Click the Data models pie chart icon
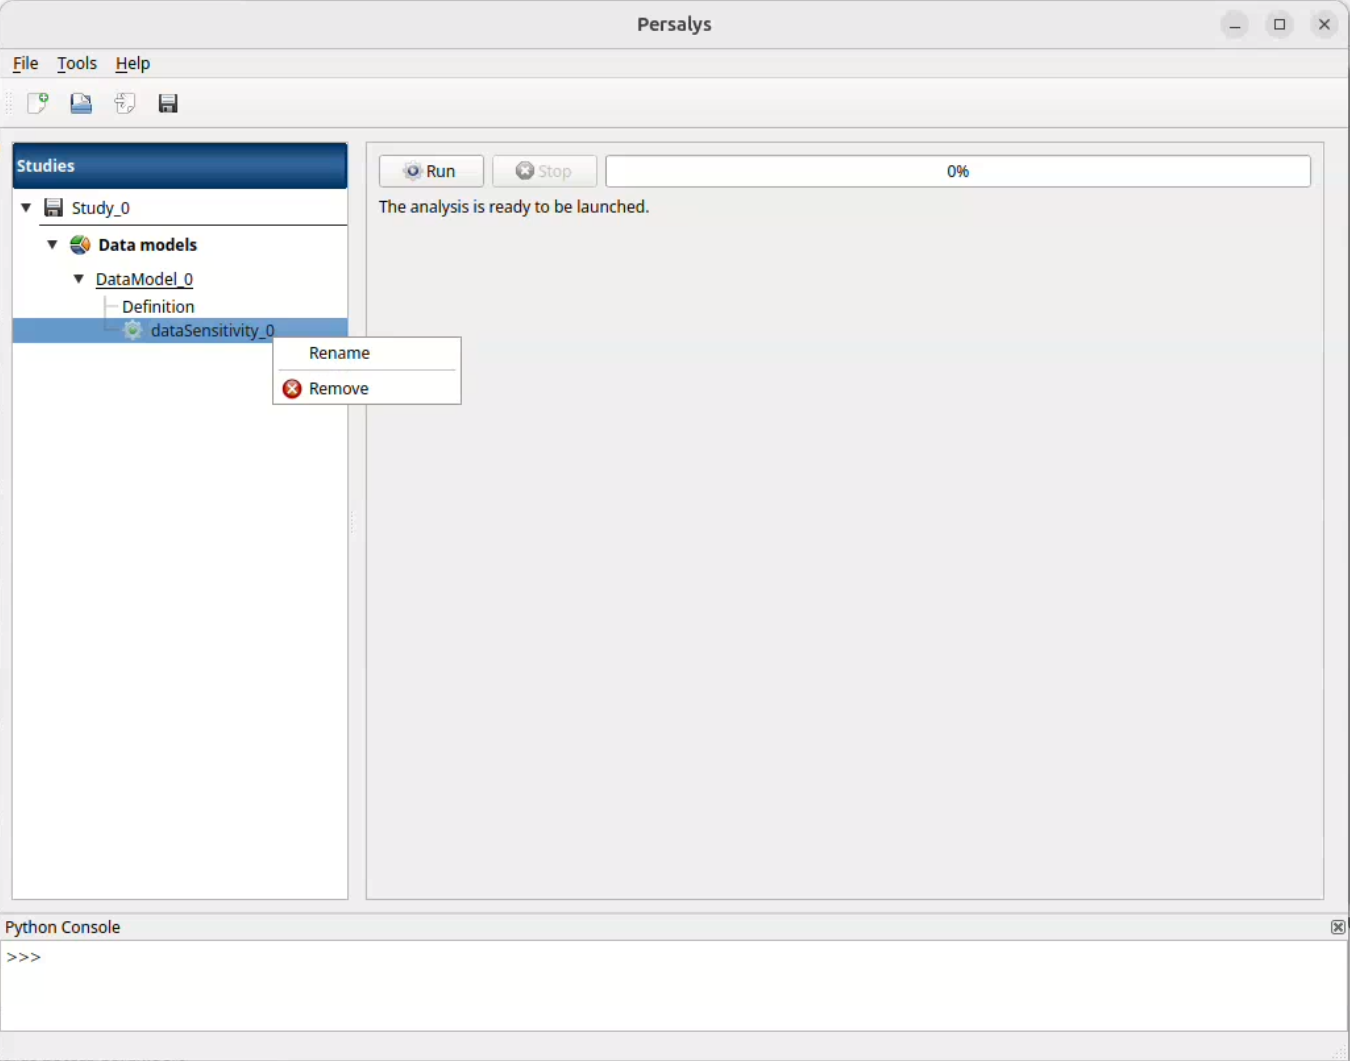The image size is (1350, 1061). click(x=80, y=245)
